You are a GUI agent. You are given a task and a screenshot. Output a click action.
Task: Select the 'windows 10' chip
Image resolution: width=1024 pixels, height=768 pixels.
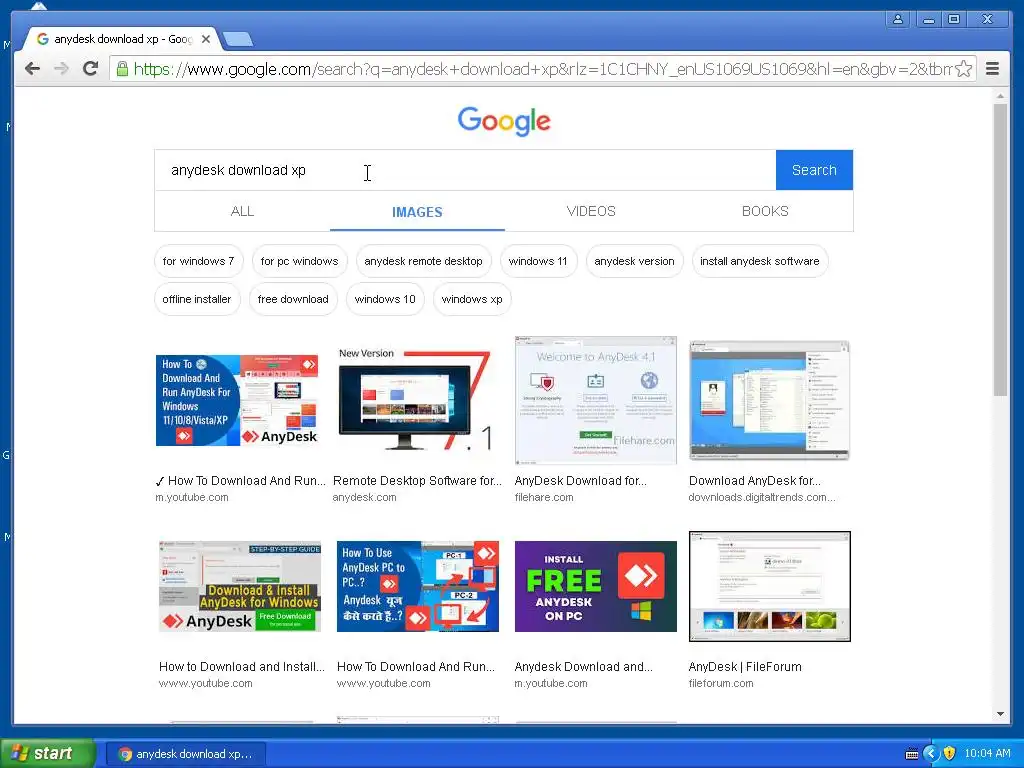click(385, 299)
